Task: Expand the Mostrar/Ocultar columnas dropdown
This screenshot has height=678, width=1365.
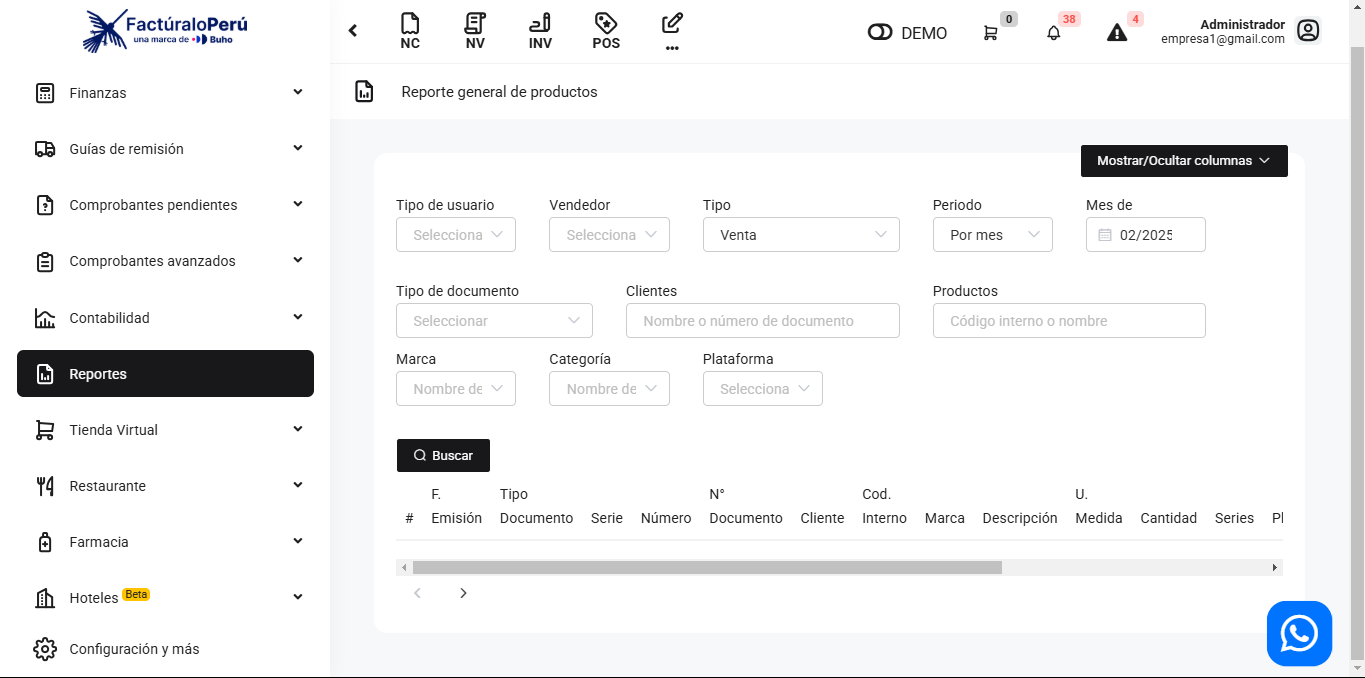Action: pyautogui.click(x=1183, y=161)
